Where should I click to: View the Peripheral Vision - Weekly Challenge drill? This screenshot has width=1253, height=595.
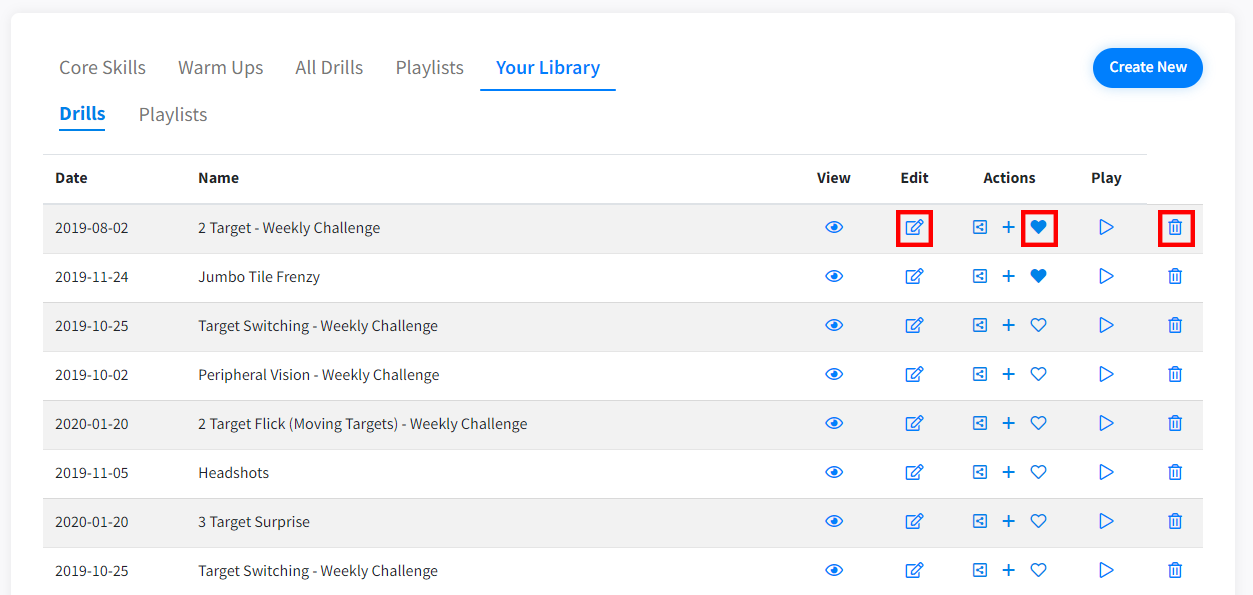[834, 374]
